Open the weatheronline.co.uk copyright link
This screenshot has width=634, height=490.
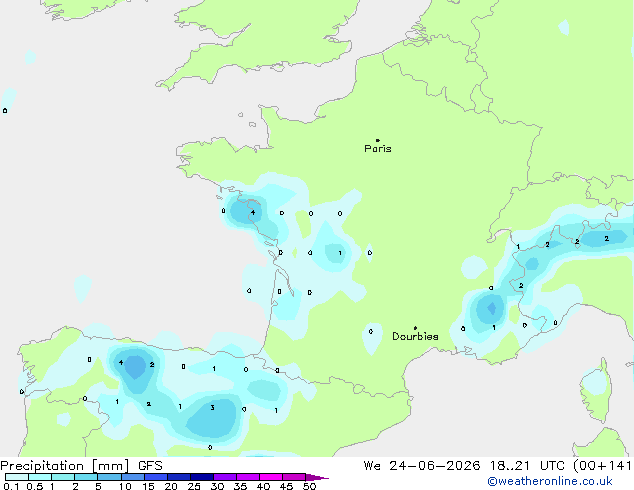[550, 481]
